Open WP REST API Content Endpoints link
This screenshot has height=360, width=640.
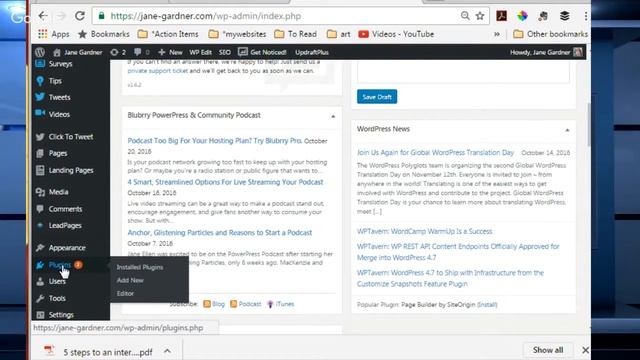pos(458,252)
